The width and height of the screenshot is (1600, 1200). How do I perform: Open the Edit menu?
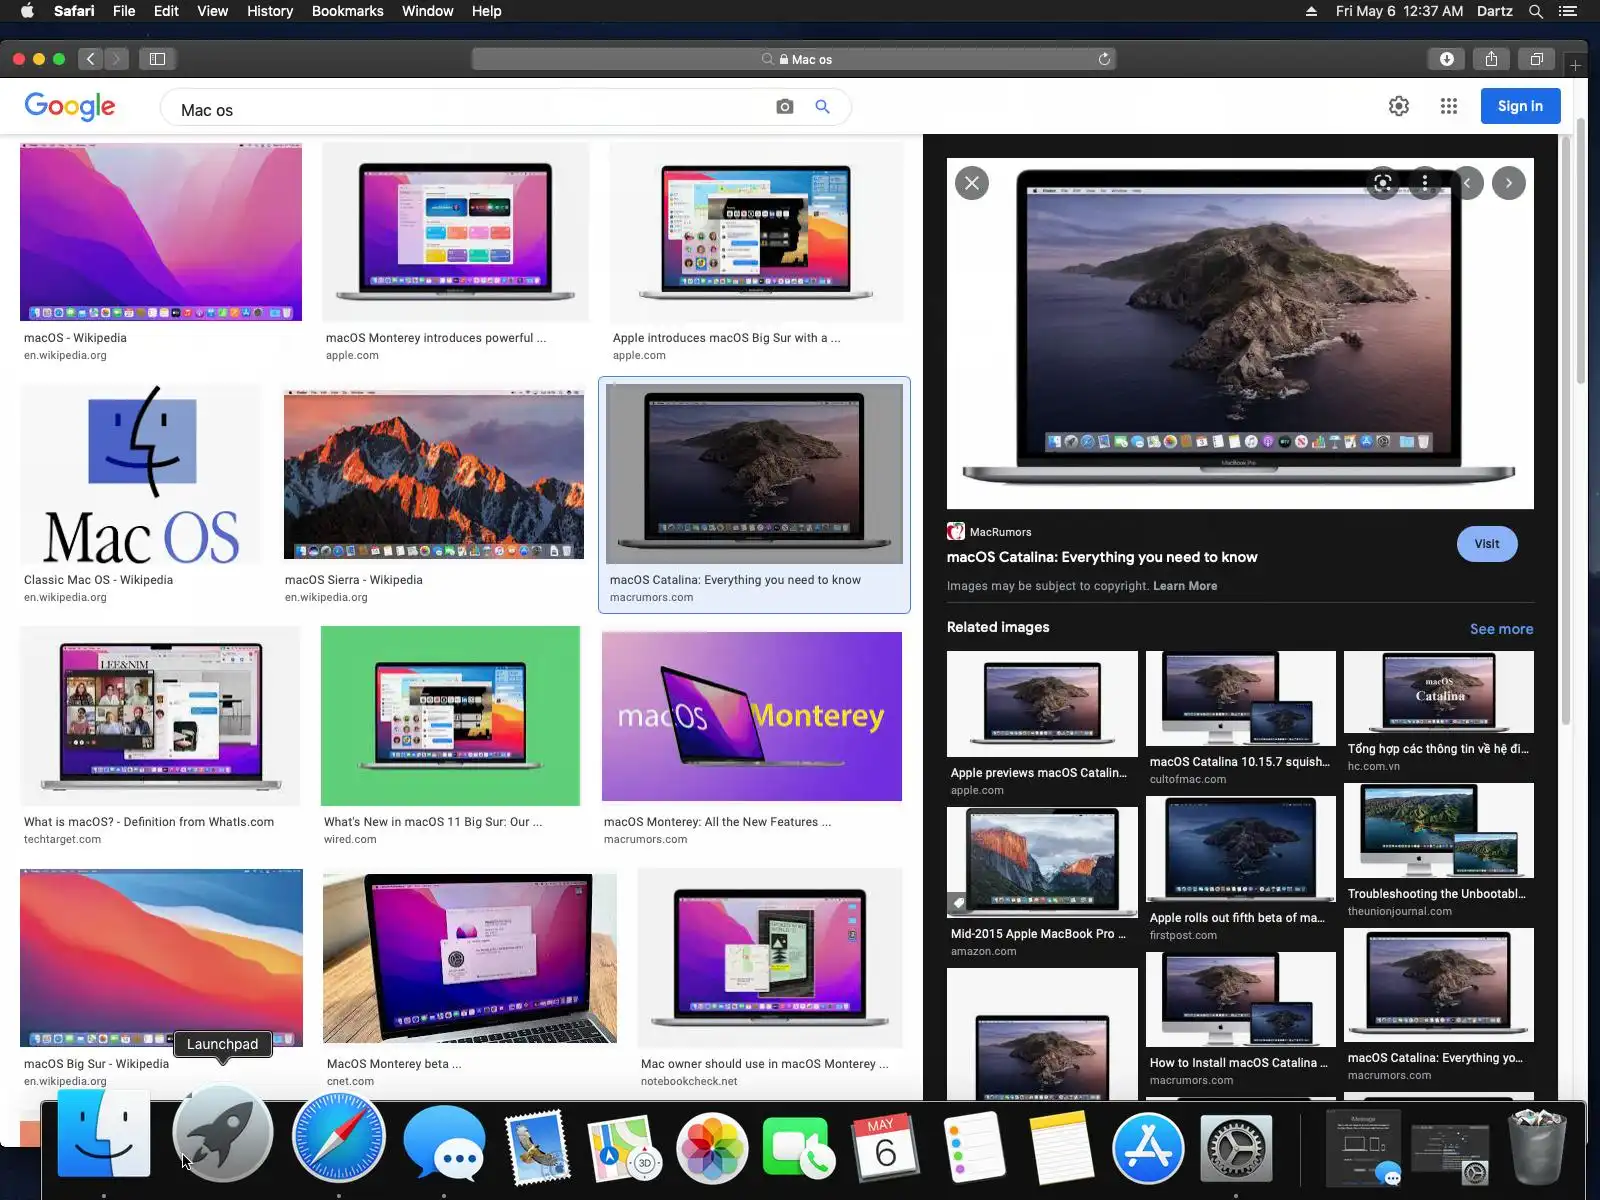[x=166, y=11]
